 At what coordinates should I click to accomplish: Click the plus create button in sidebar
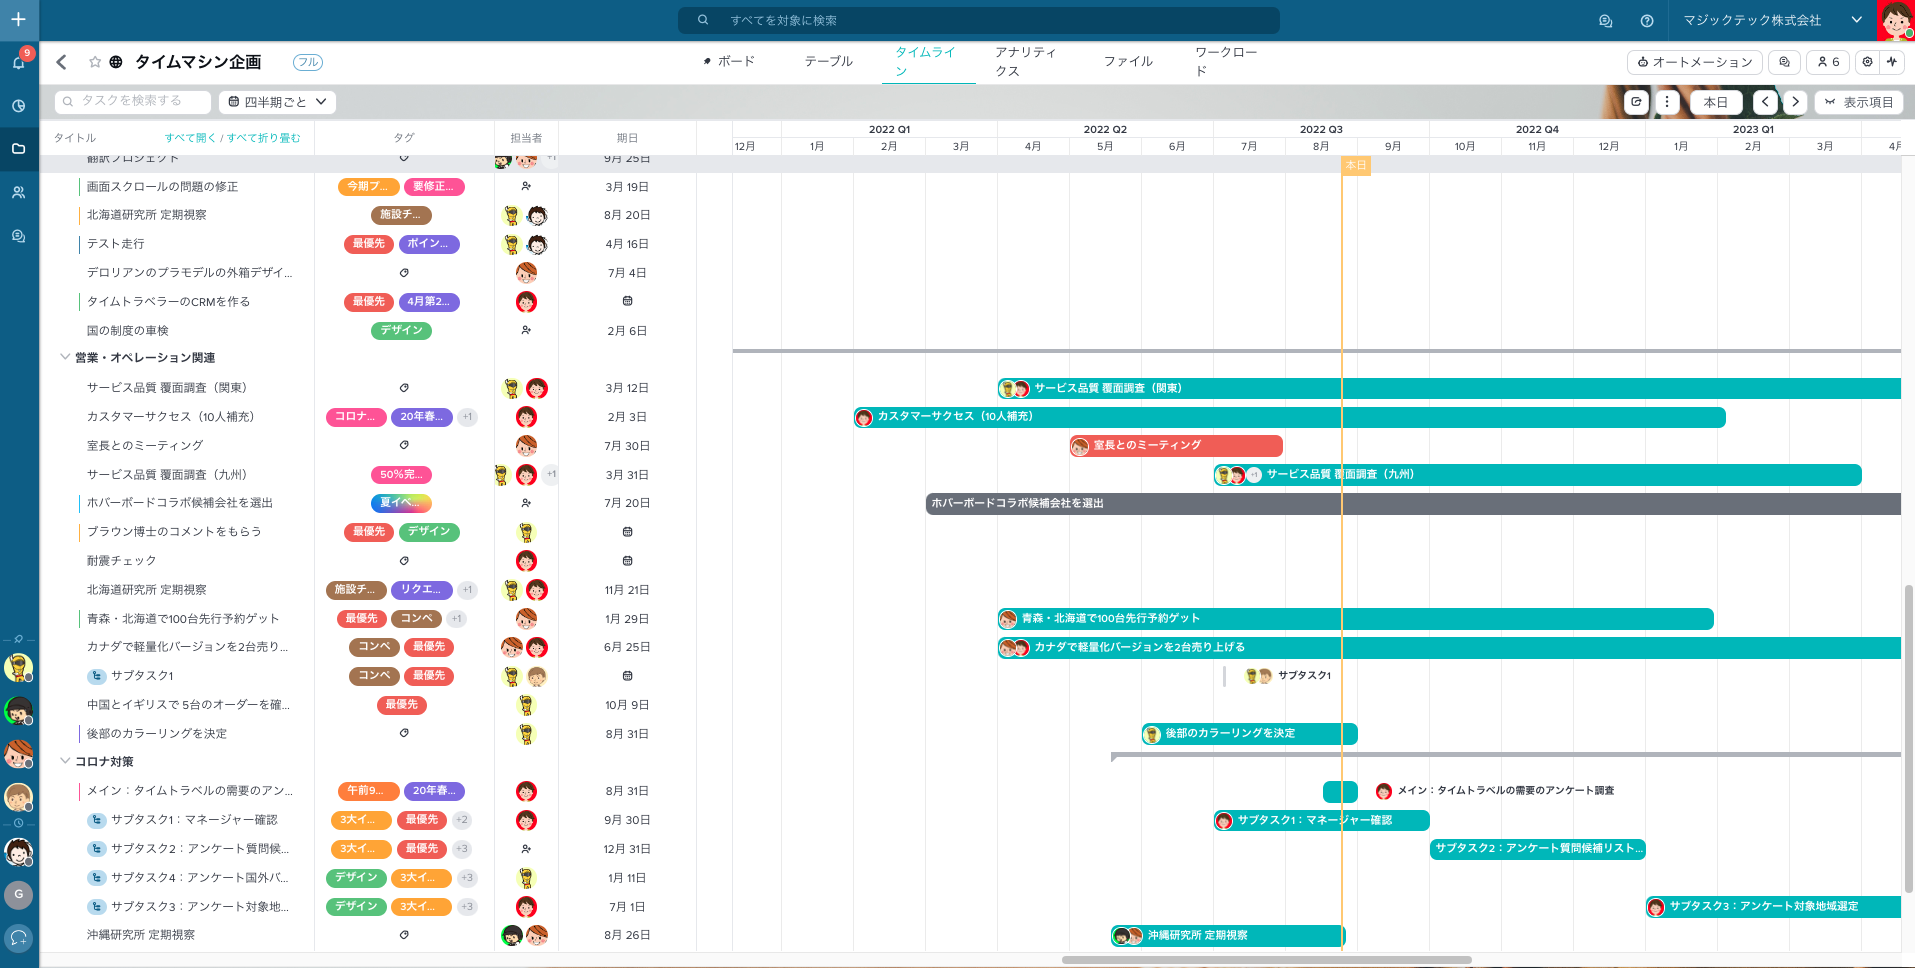[x=18, y=19]
